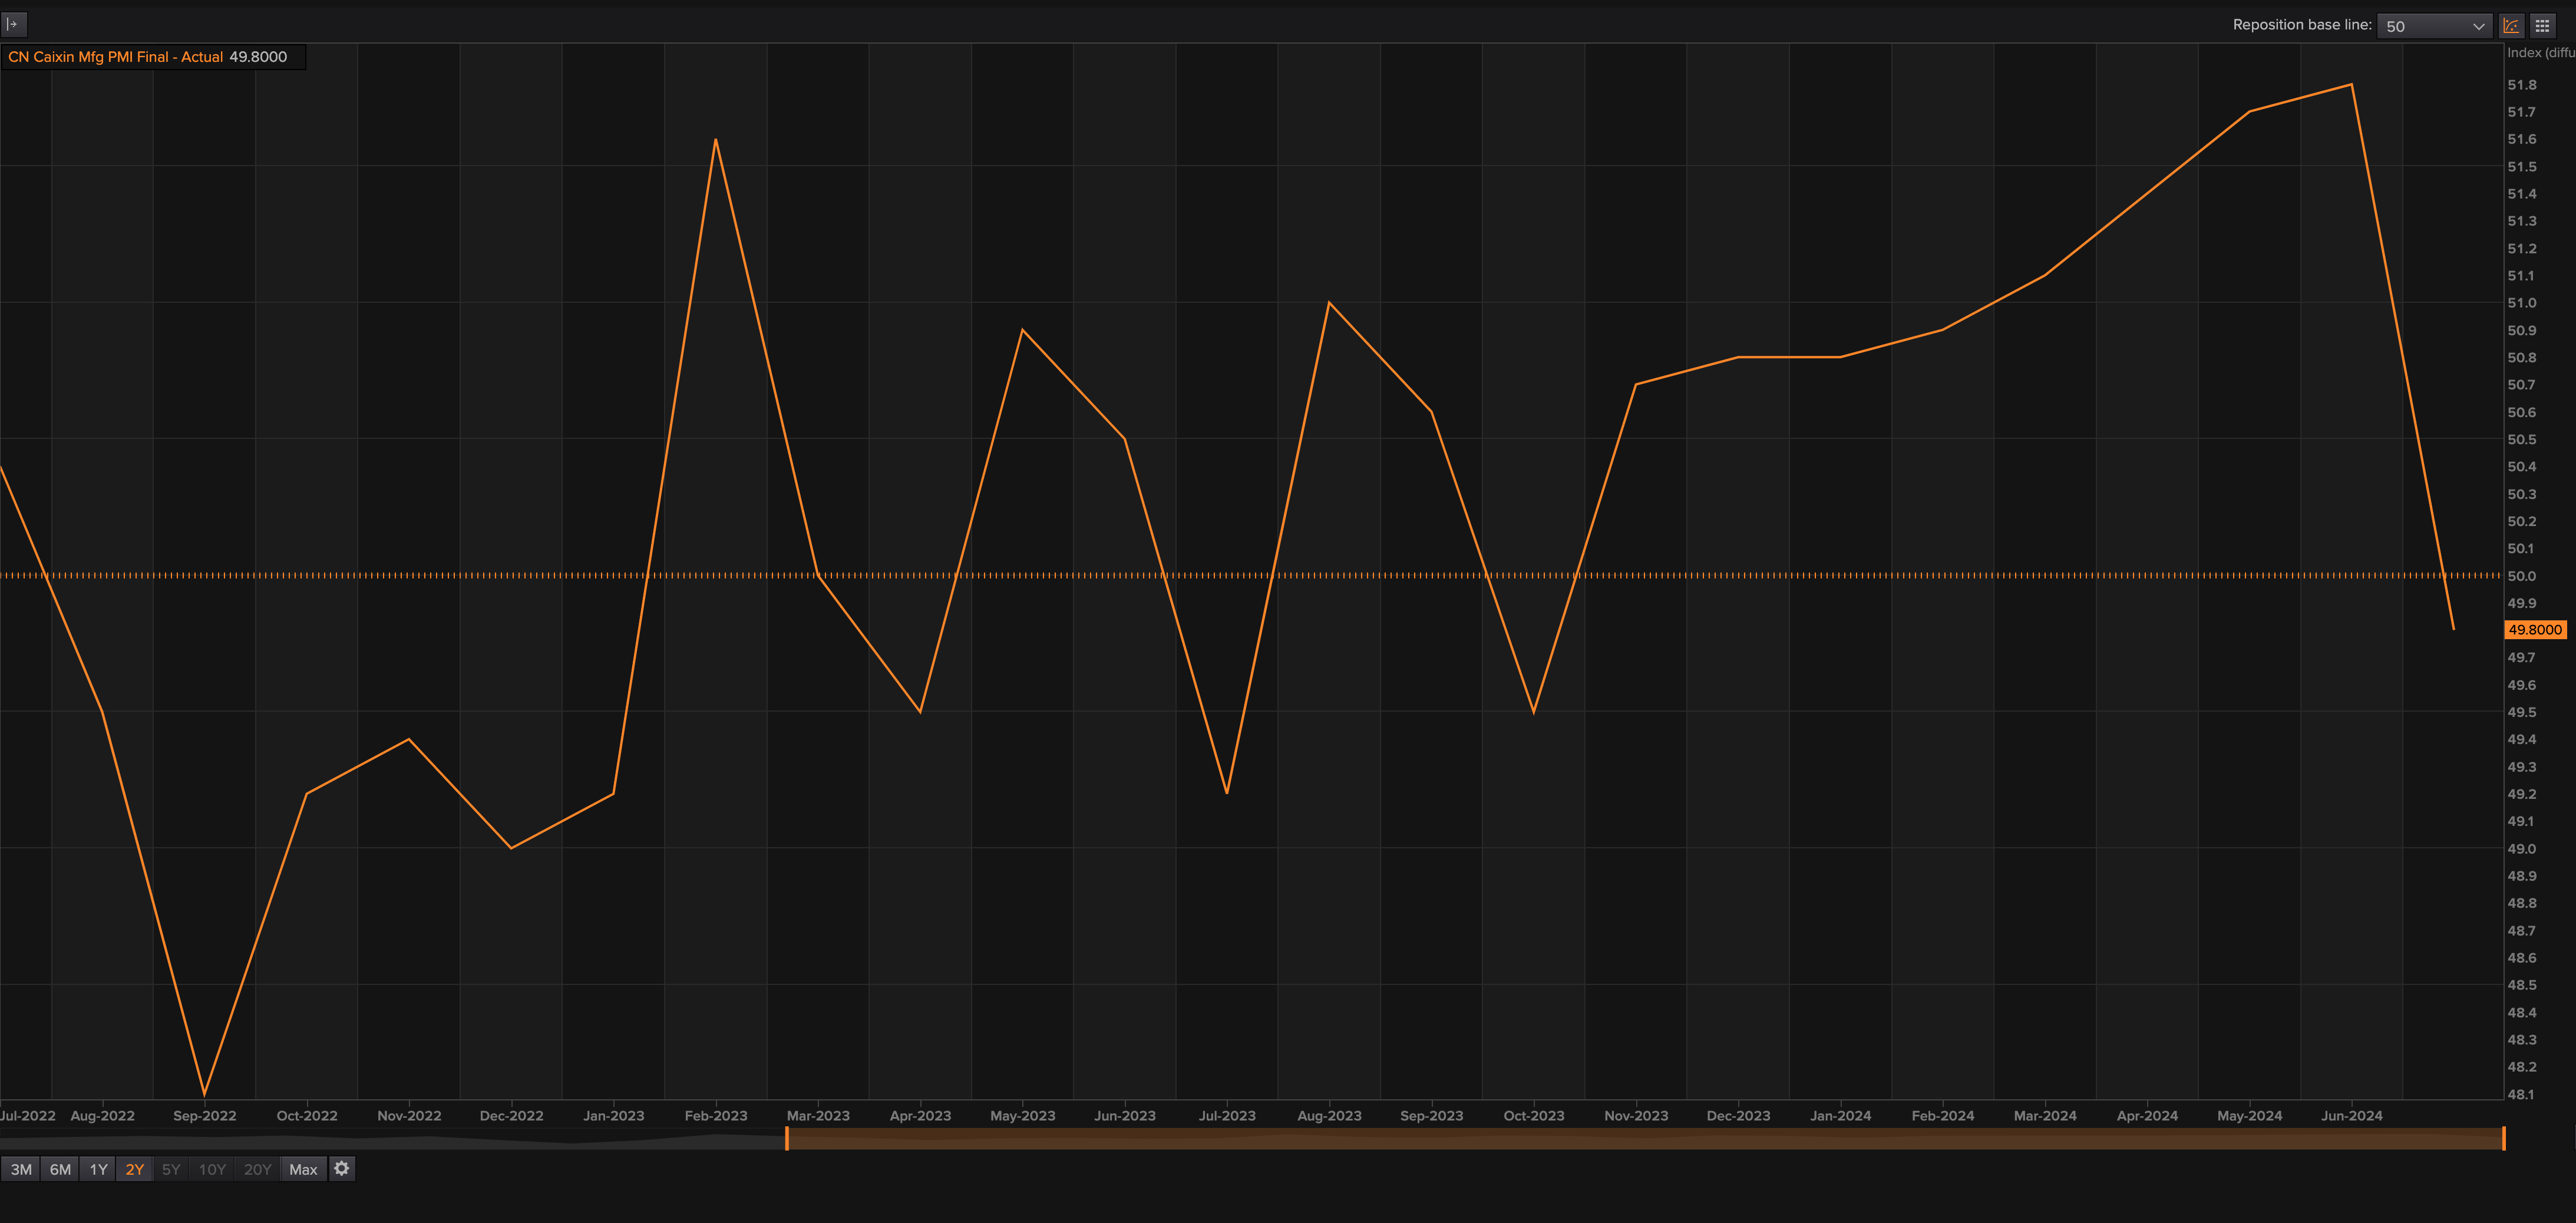Select the 5Y time range

171,1169
